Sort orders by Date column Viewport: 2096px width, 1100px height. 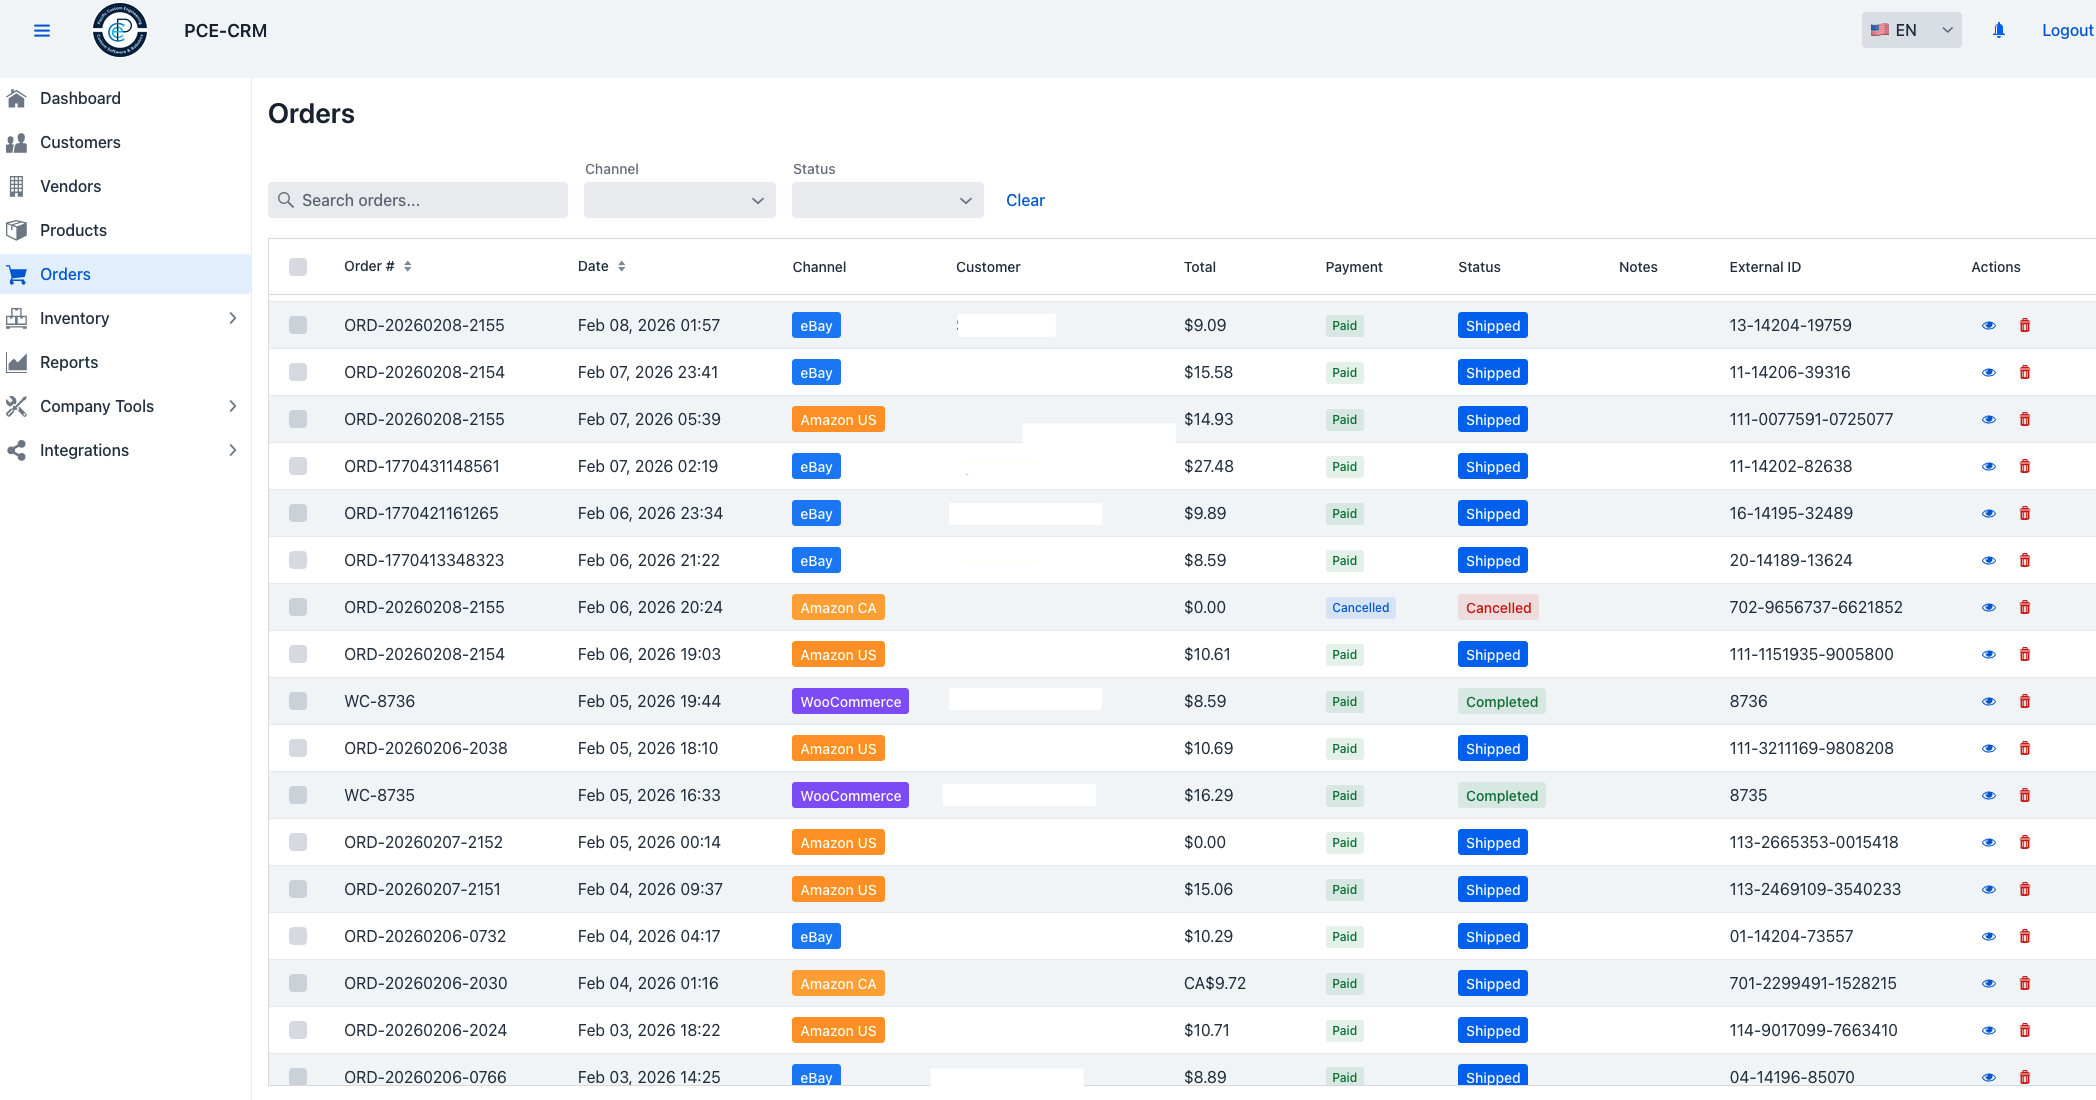(x=621, y=267)
